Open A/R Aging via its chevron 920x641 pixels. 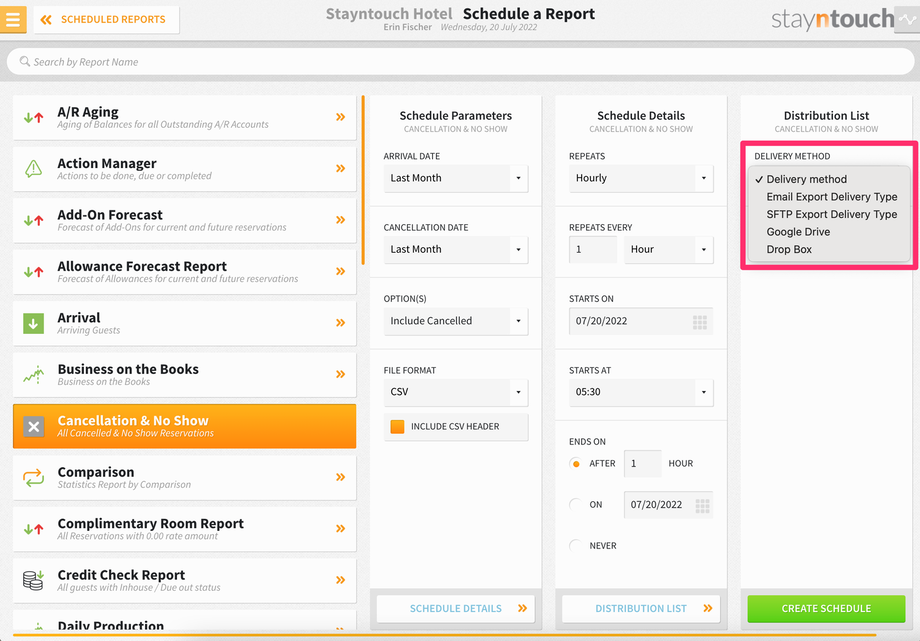click(x=340, y=117)
